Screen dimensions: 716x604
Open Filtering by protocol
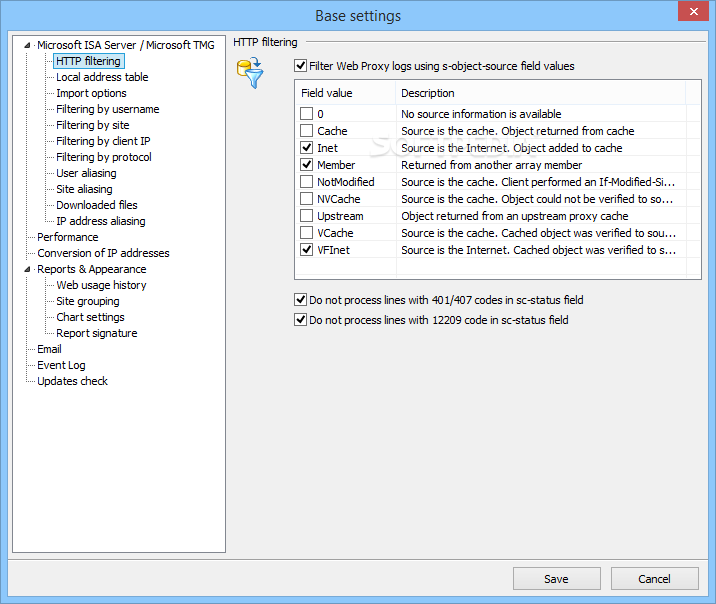click(x=104, y=157)
